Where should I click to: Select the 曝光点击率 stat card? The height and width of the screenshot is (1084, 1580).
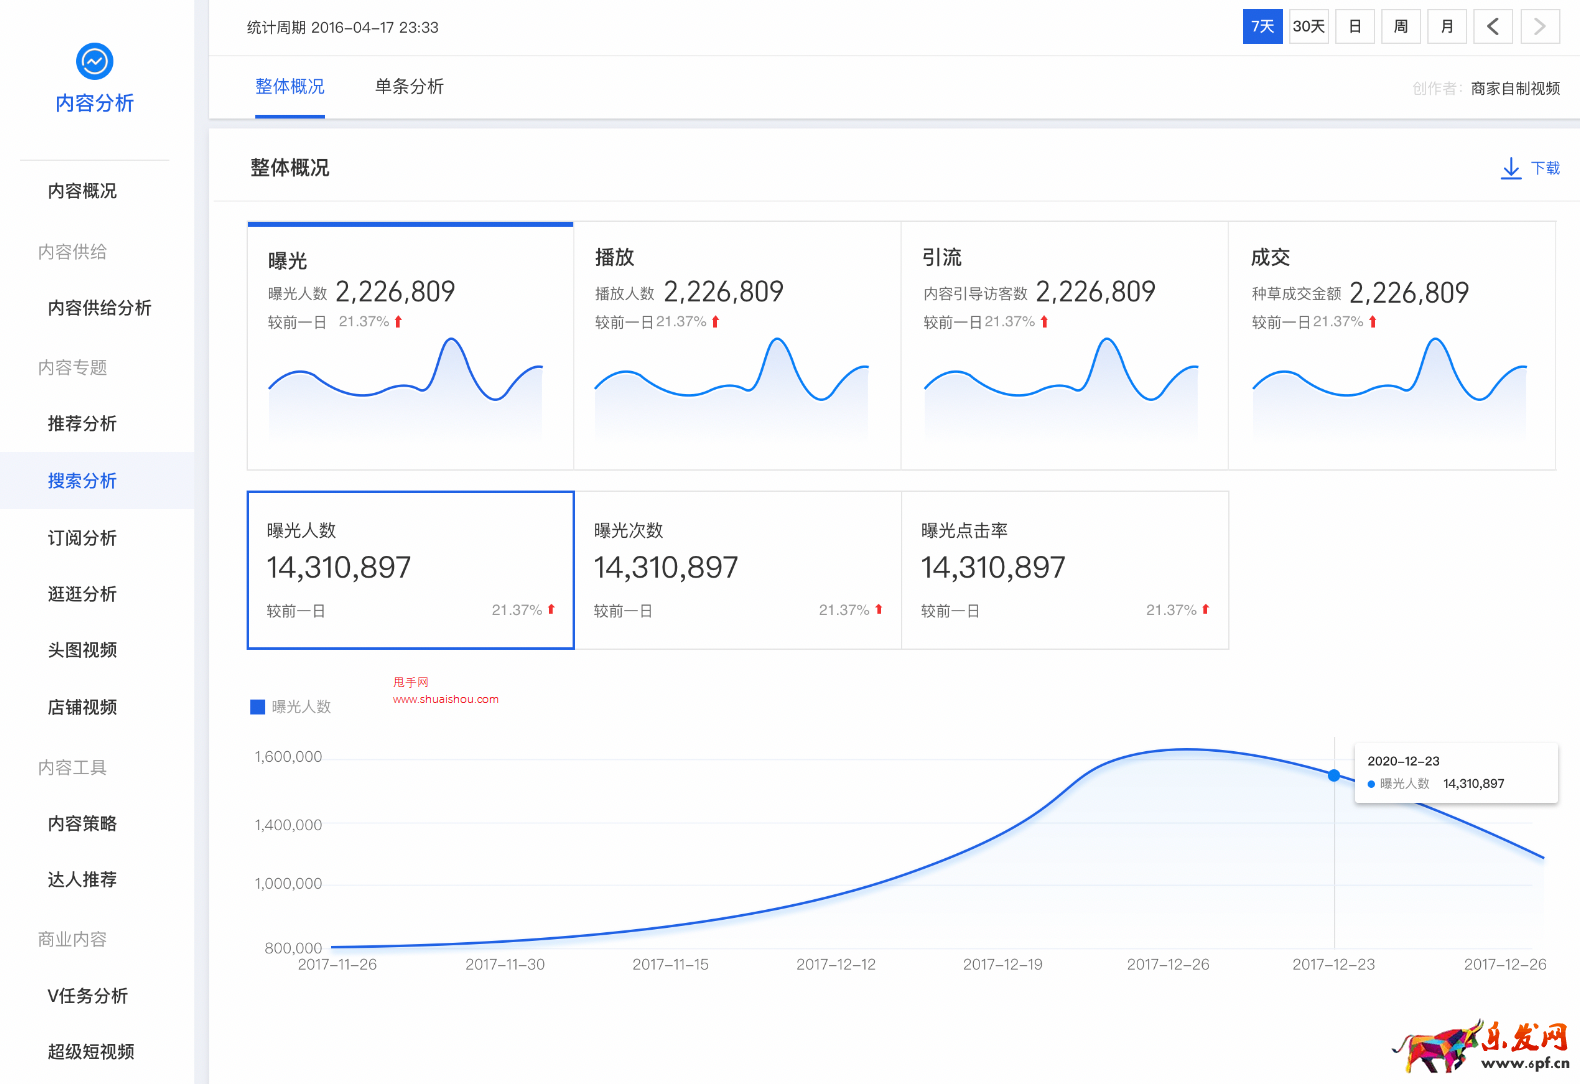pyautogui.click(x=1065, y=570)
